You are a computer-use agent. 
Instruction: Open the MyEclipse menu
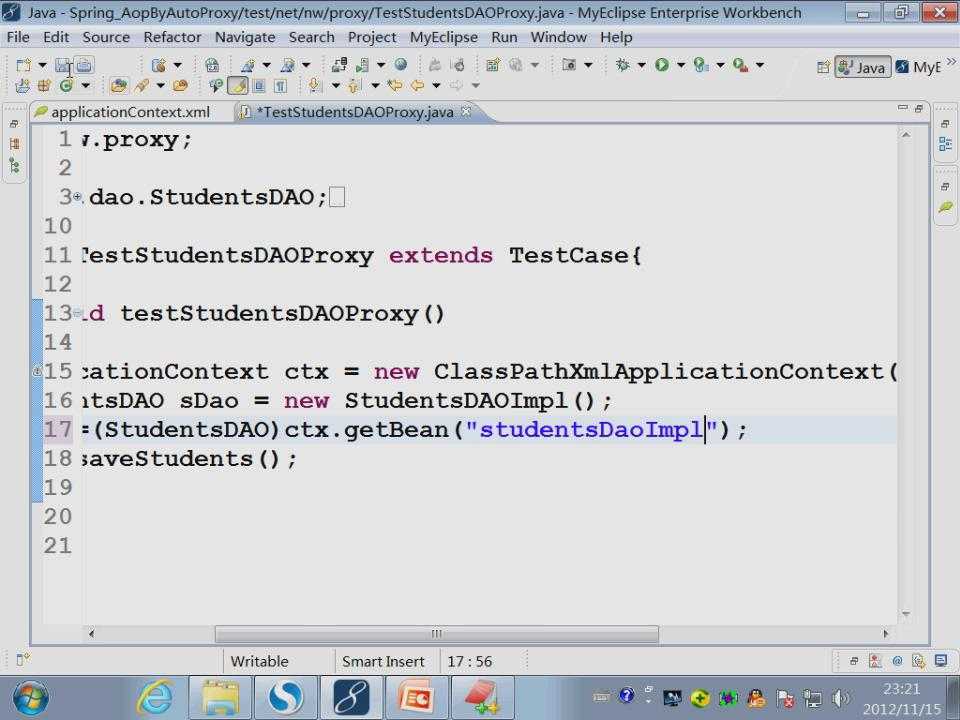point(444,37)
